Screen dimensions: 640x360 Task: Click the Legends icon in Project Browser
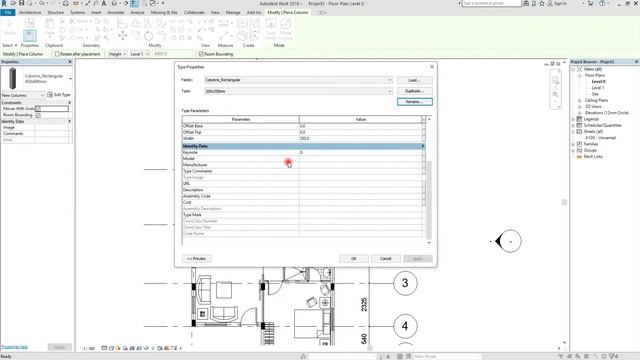pyautogui.click(x=579, y=119)
